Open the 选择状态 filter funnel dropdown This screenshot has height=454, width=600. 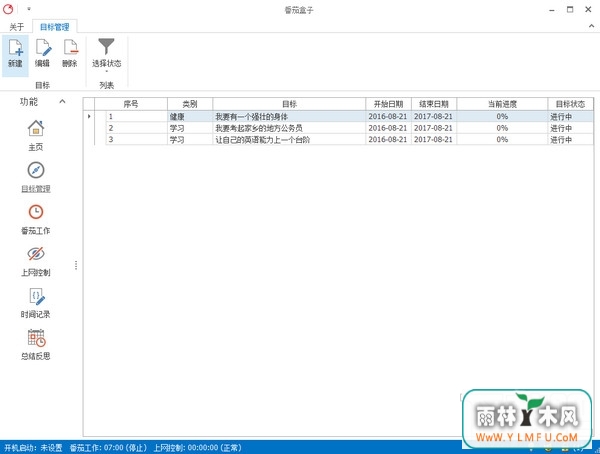pos(106,54)
